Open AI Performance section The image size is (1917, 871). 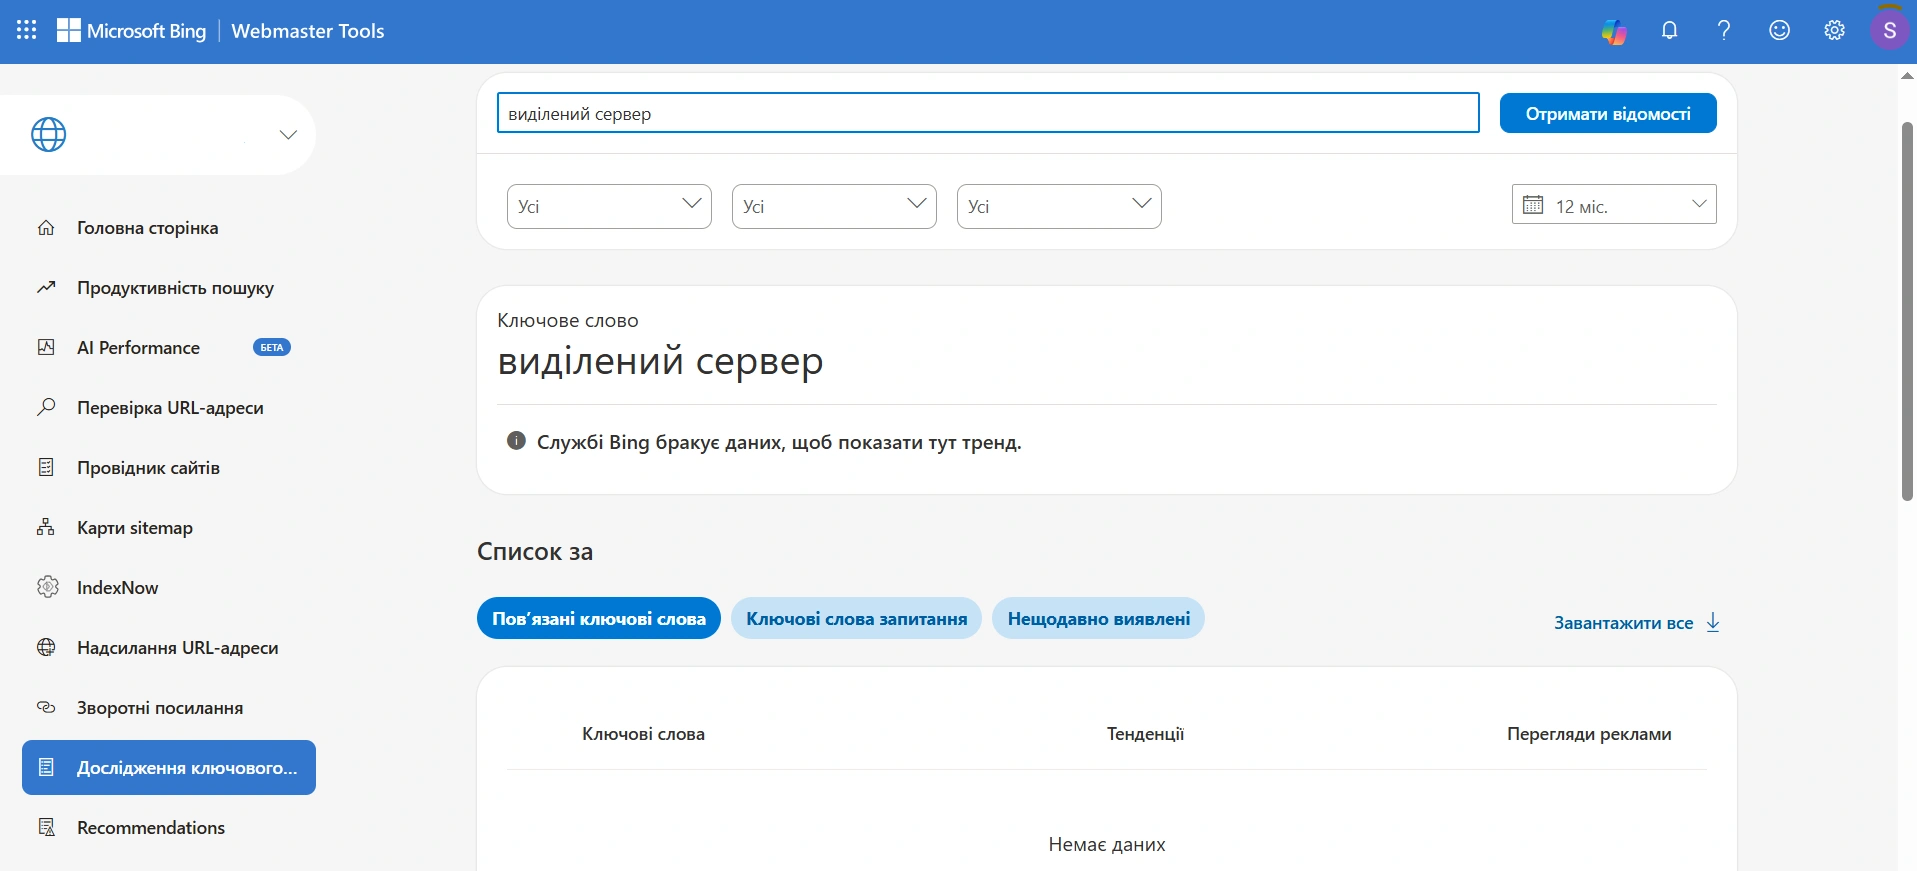coord(138,348)
